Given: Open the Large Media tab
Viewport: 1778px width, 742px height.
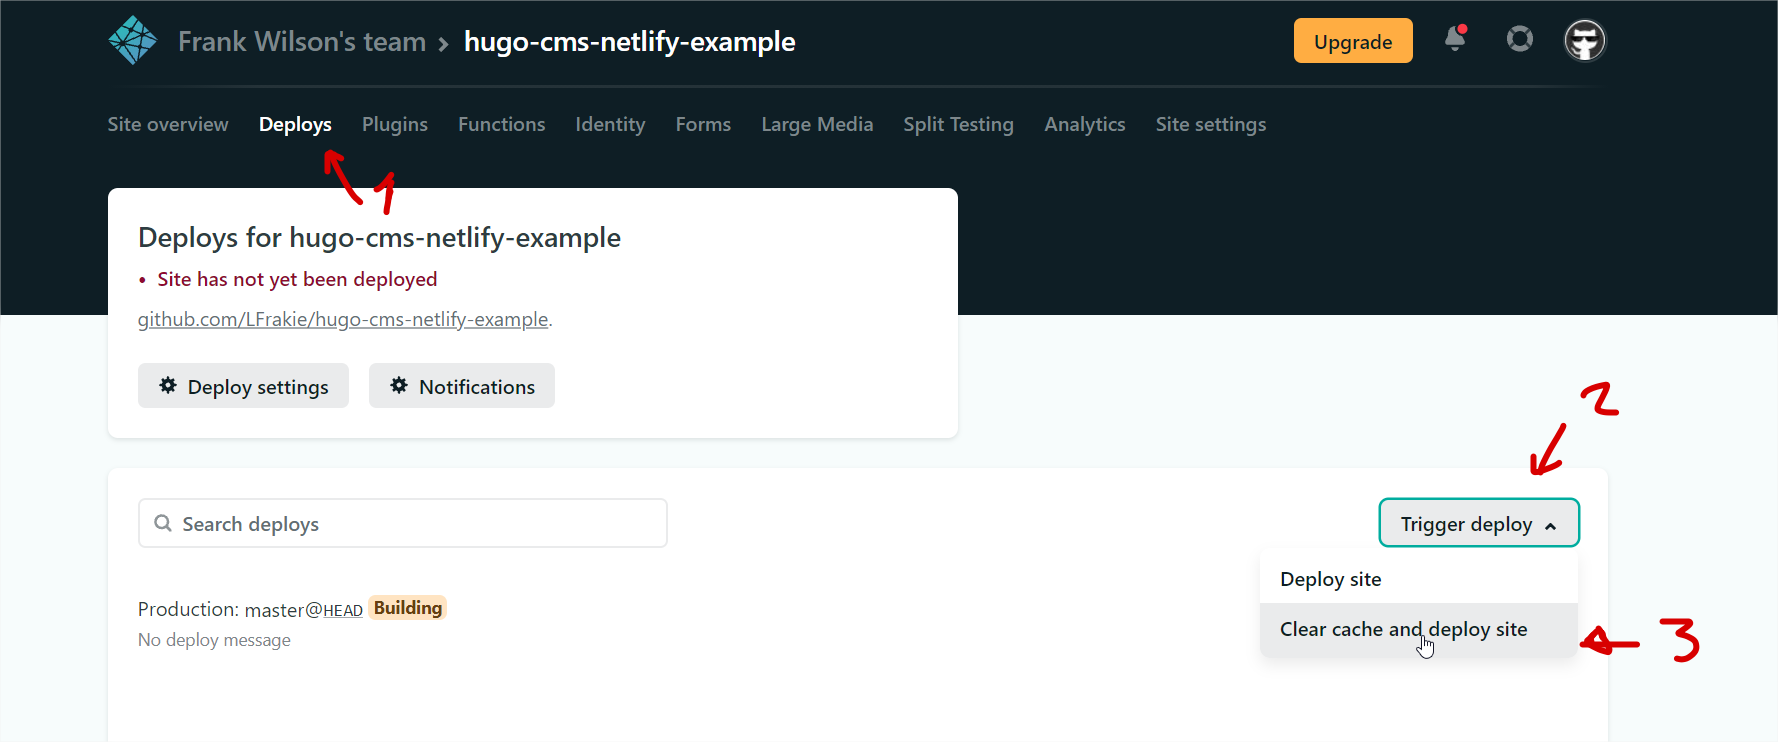Looking at the screenshot, I should click(817, 124).
